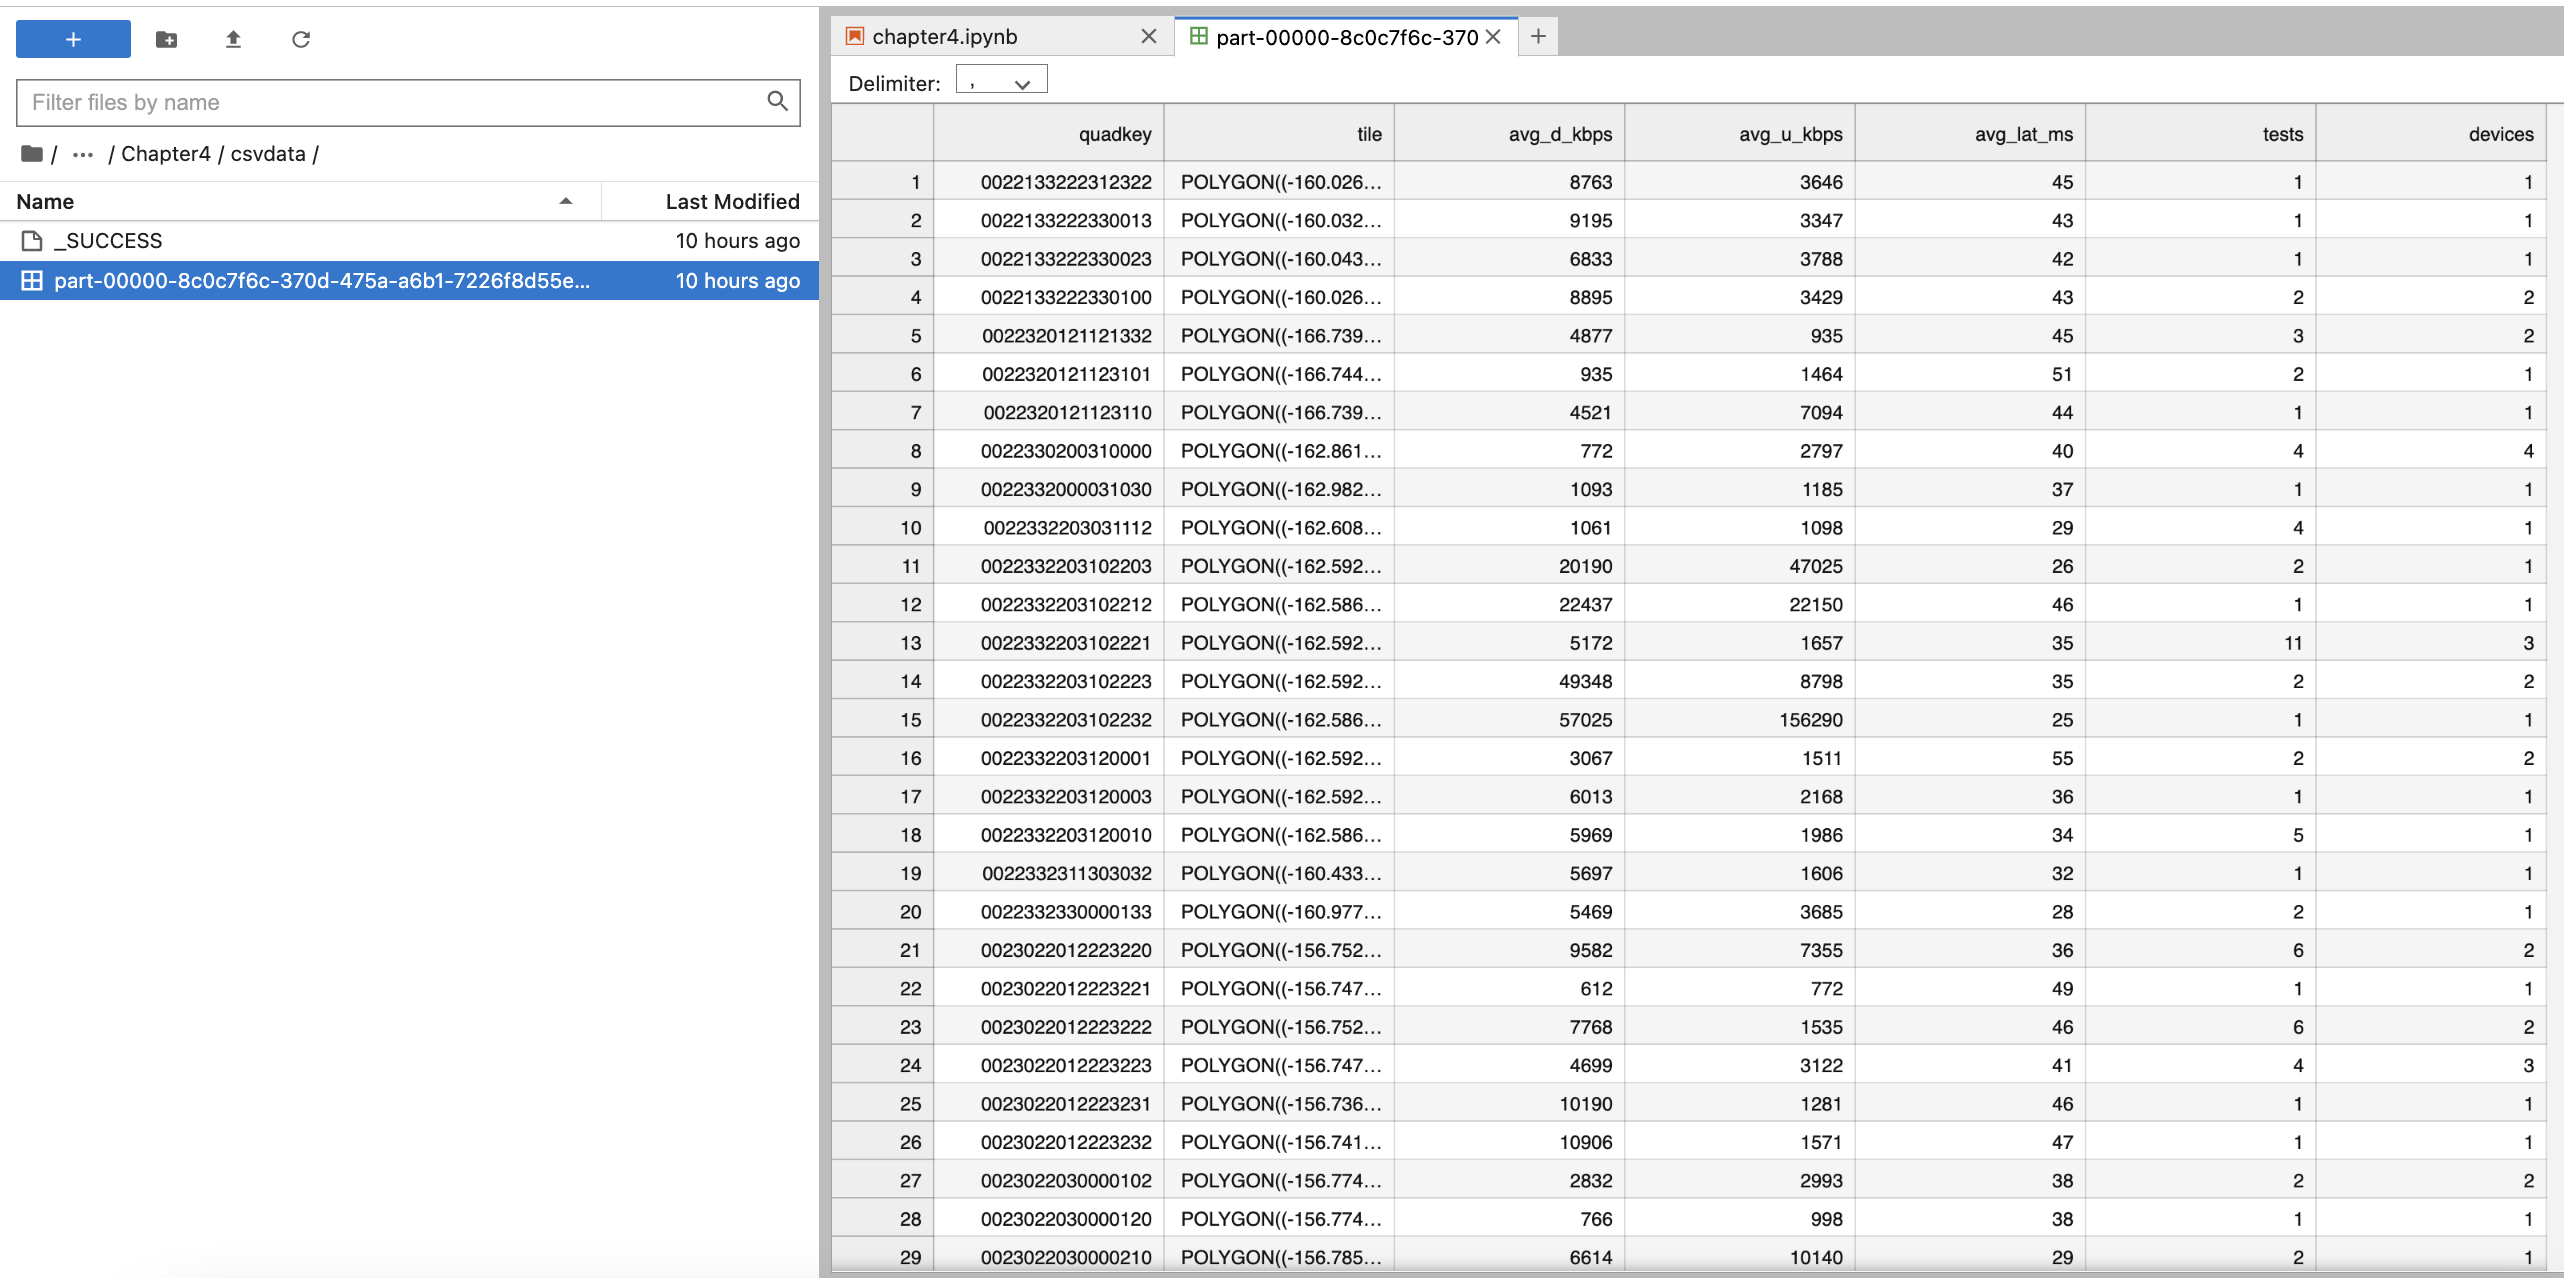This screenshot has height=1278, width=2564.
Task: Expand the collapsed breadcrumb ellipsis
Action: coord(83,154)
